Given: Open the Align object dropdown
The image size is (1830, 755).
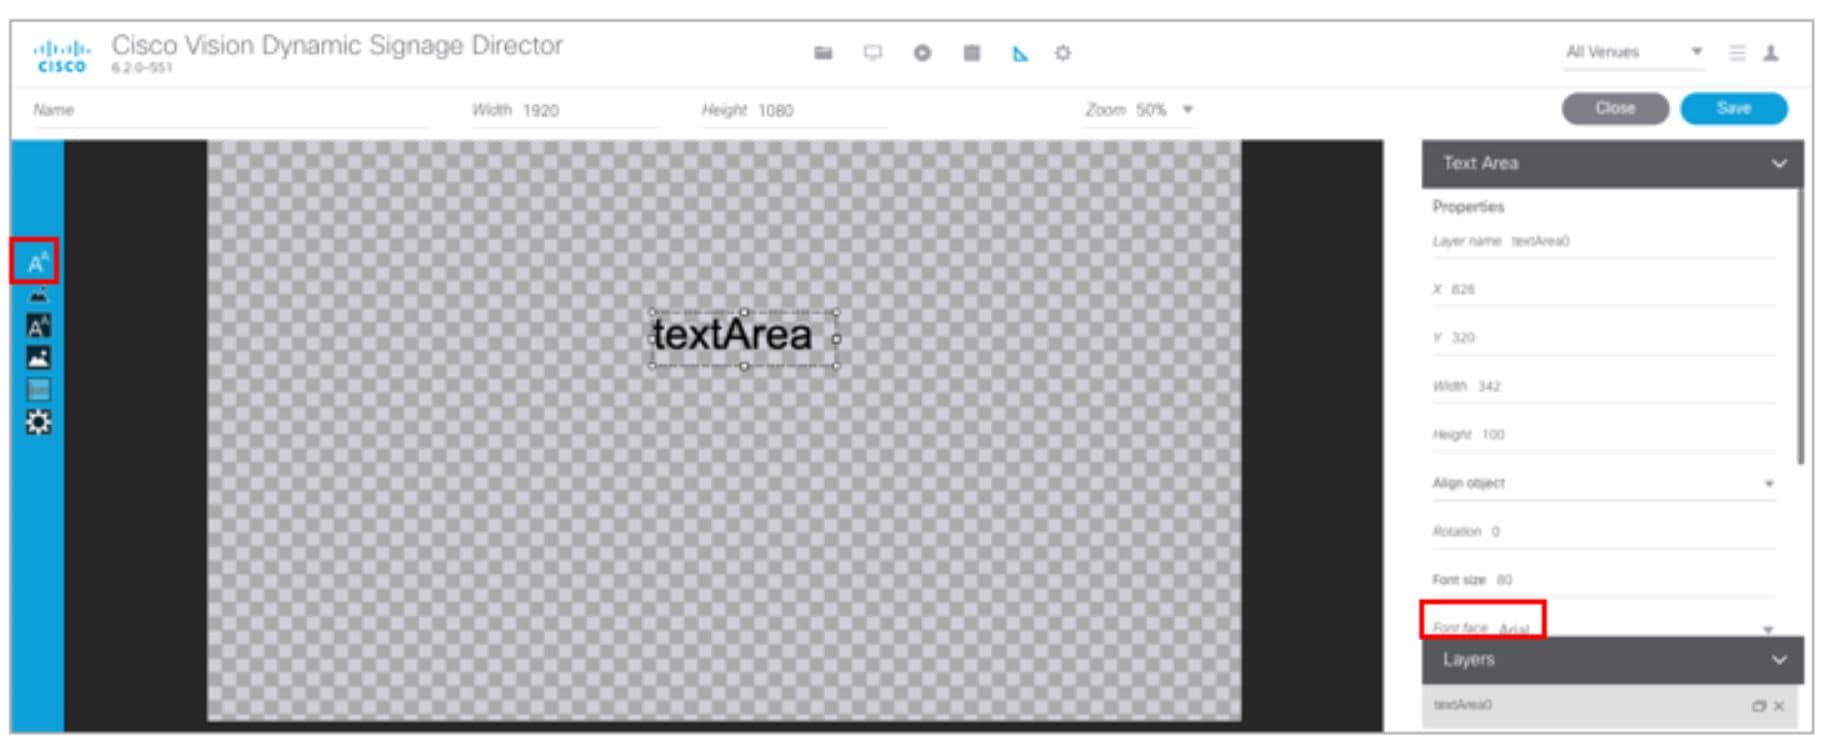Looking at the screenshot, I should pyautogui.click(x=1604, y=484).
